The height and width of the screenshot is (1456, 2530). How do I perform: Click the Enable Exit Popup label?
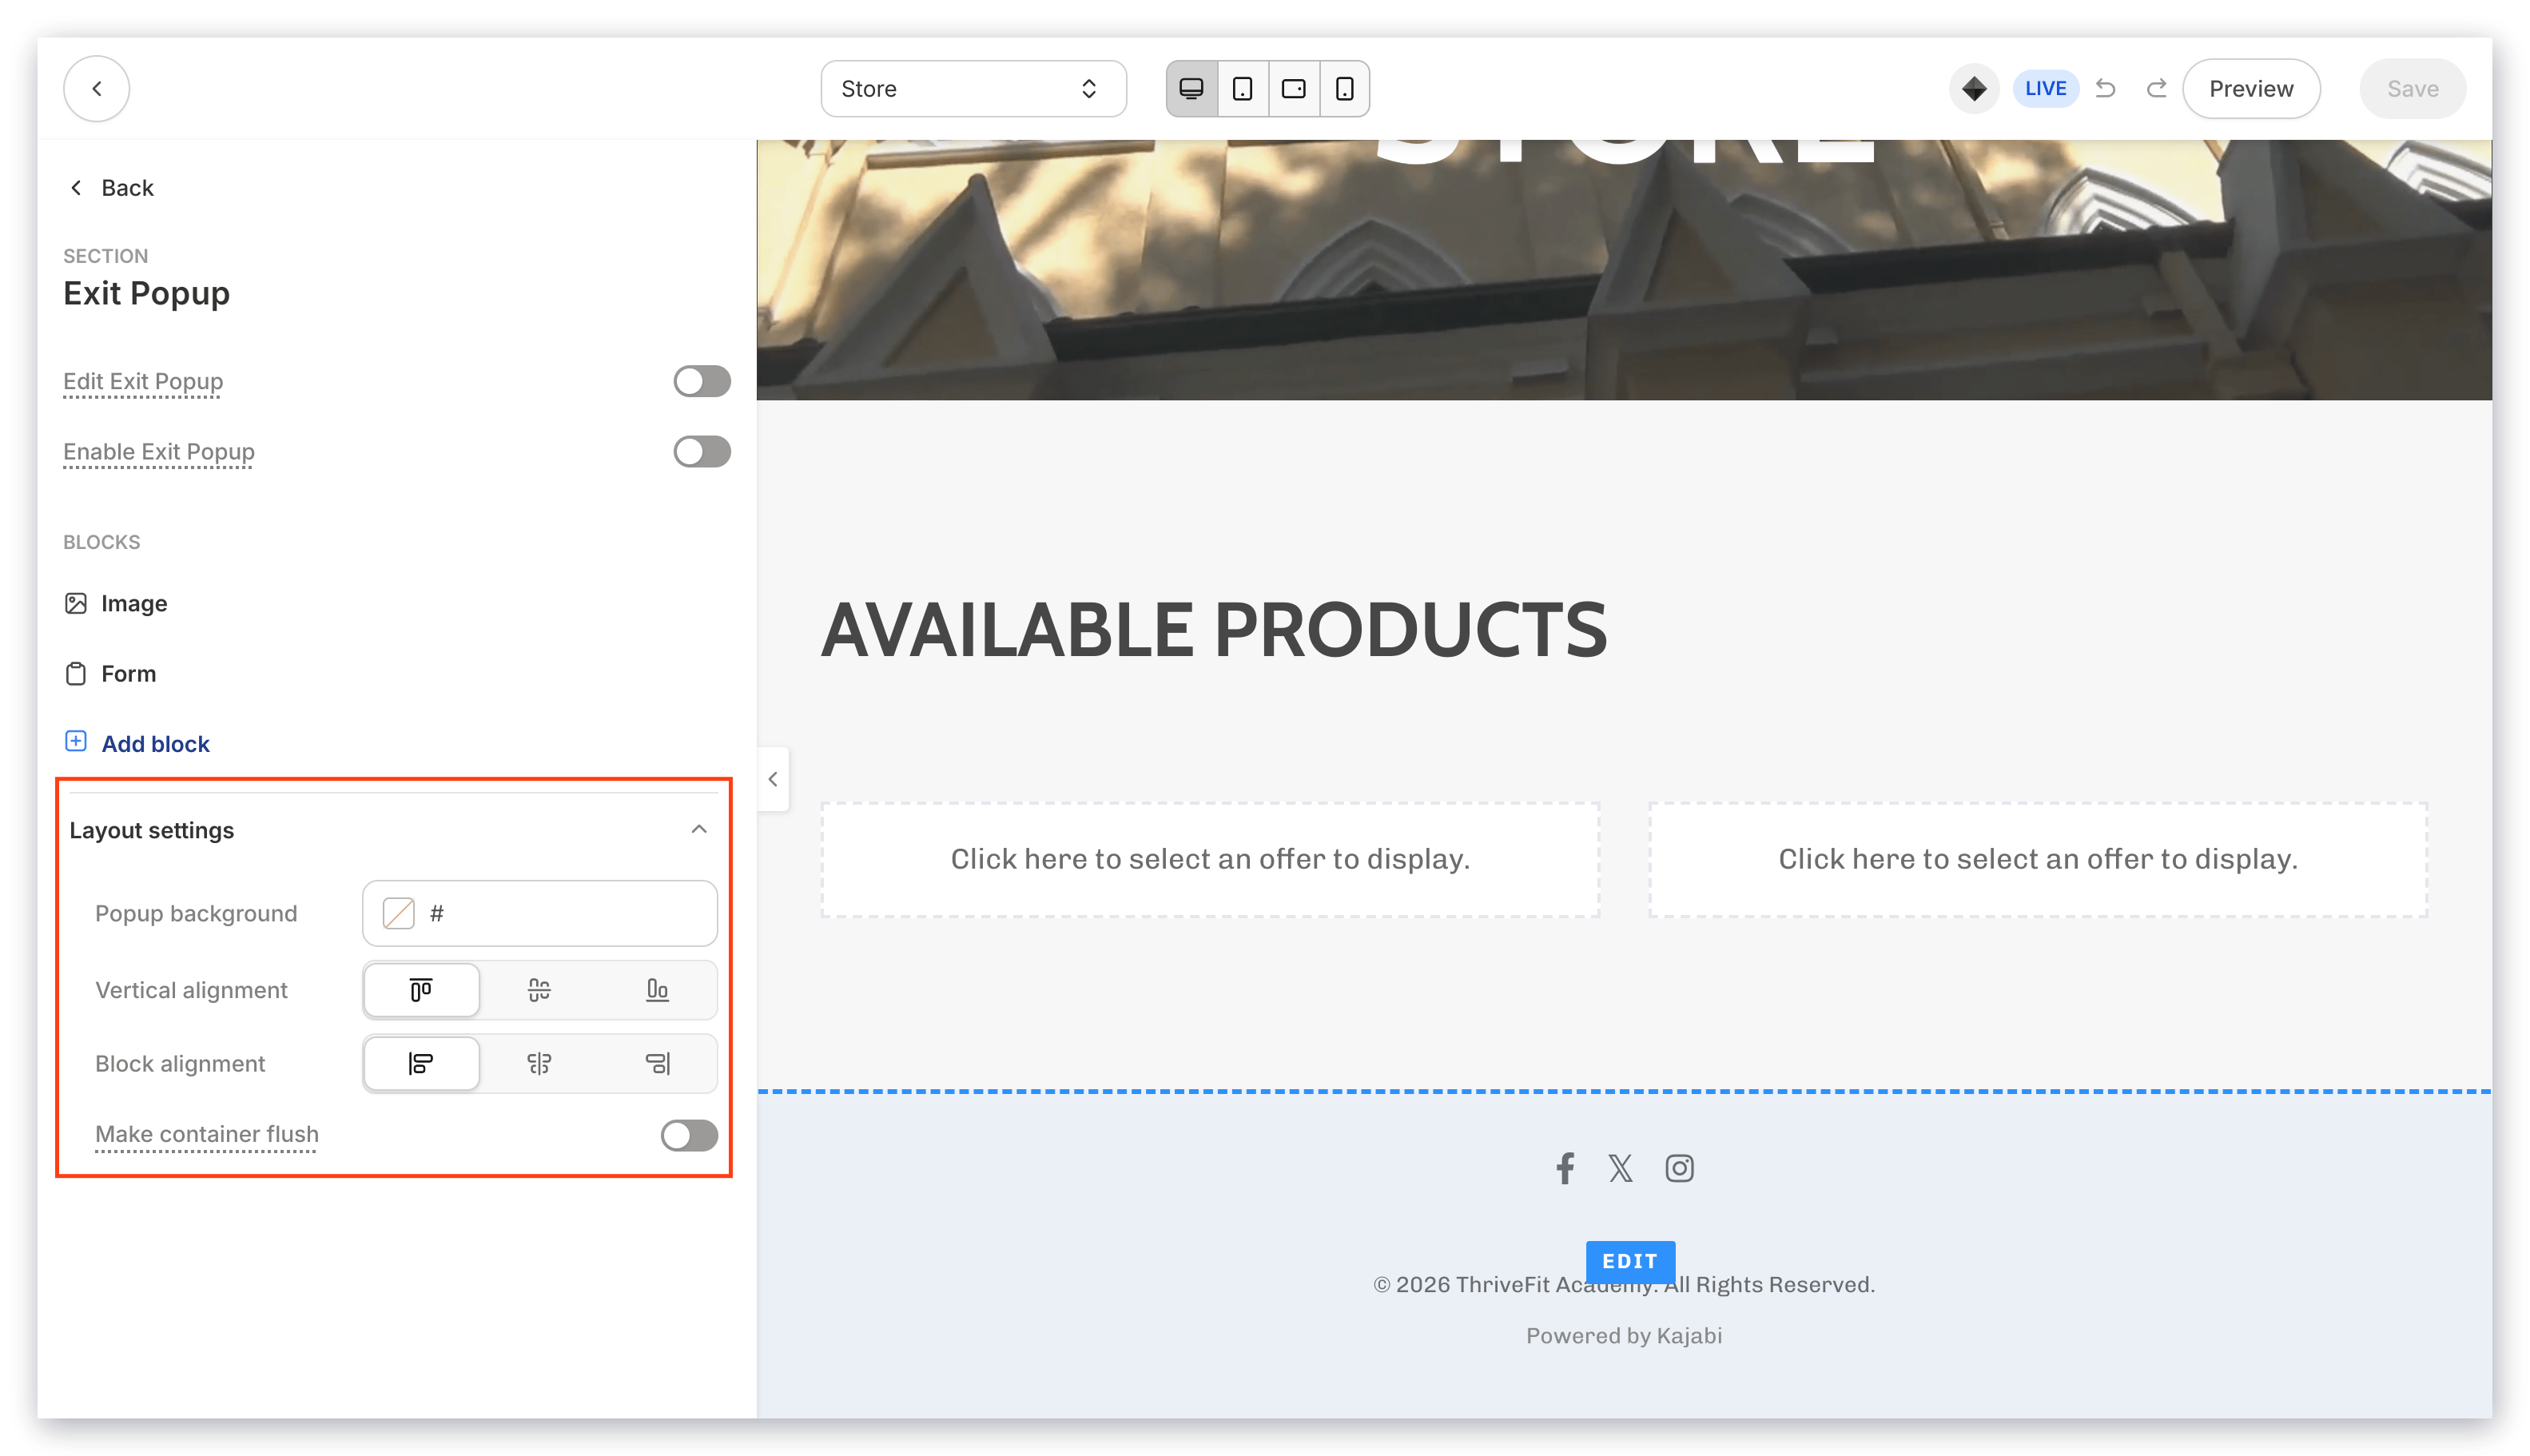(x=159, y=452)
